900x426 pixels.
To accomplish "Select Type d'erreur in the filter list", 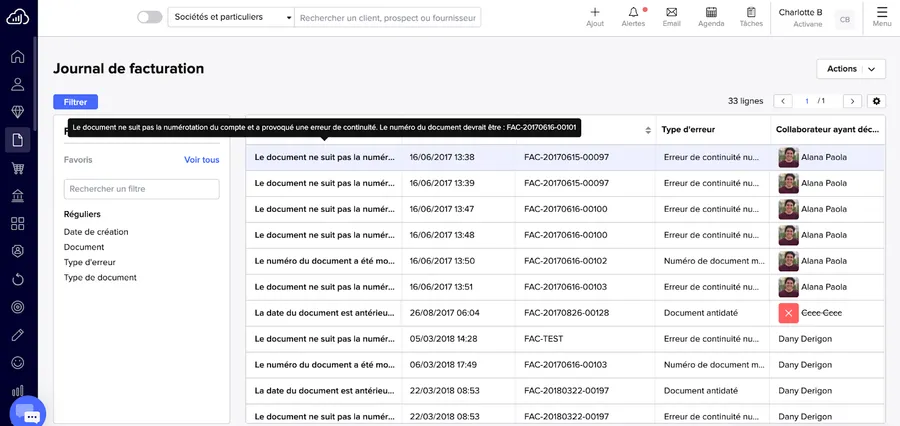I will (90, 262).
